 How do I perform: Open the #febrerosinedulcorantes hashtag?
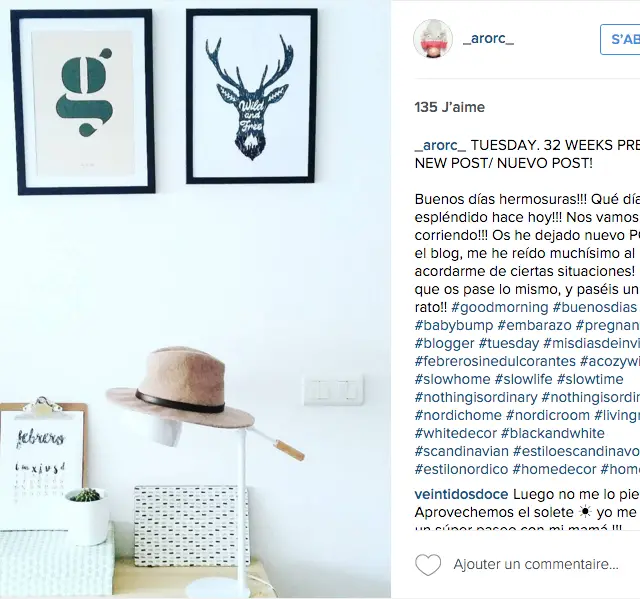495,361
